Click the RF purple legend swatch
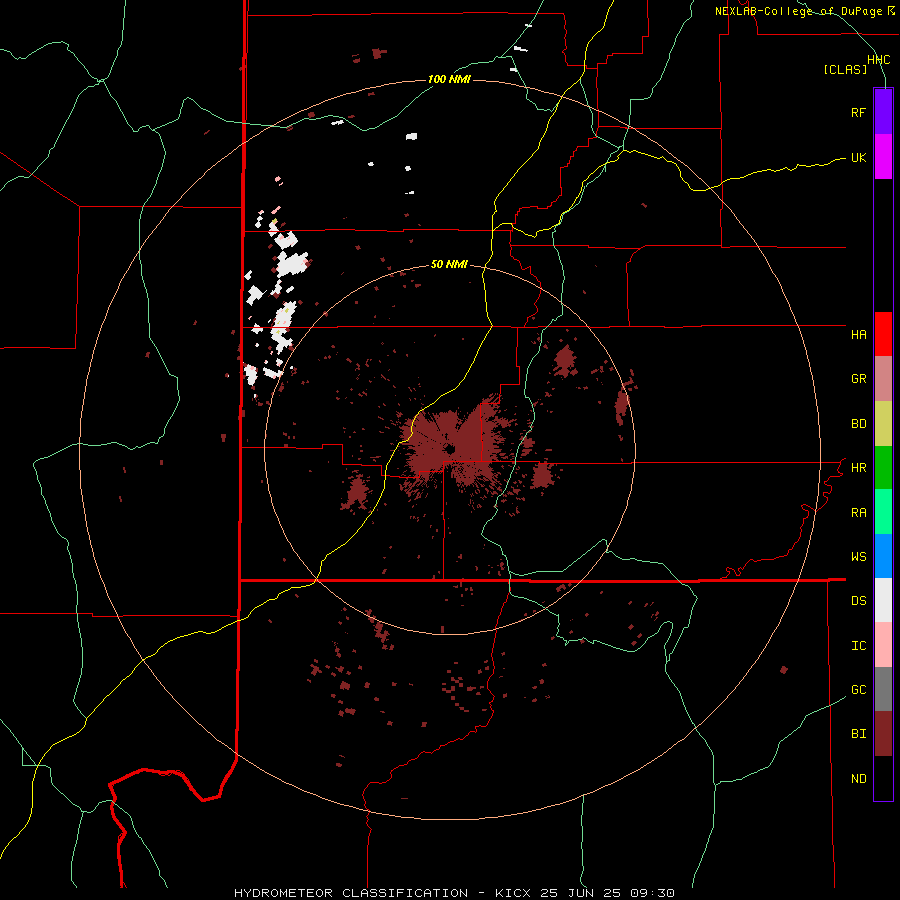The image size is (900, 900). [x=883, y=112]
